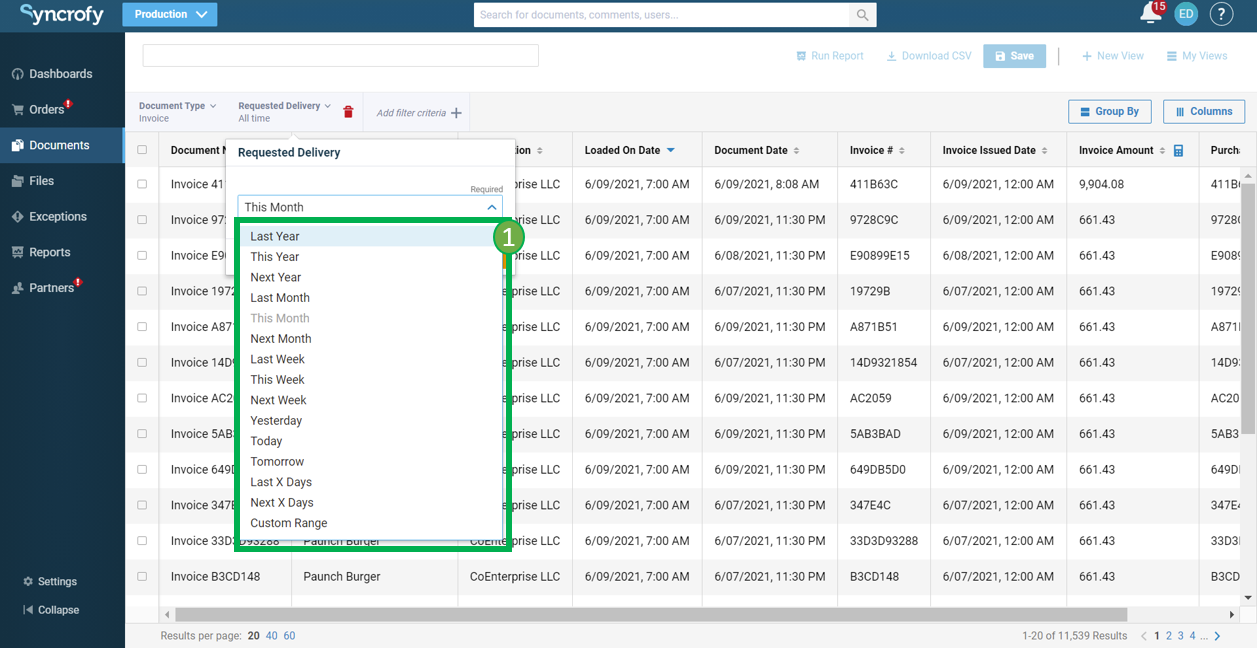Click the plus icon to add filter criteria
The width and height of the screenshot is (1257, 648).
point(456,113)
